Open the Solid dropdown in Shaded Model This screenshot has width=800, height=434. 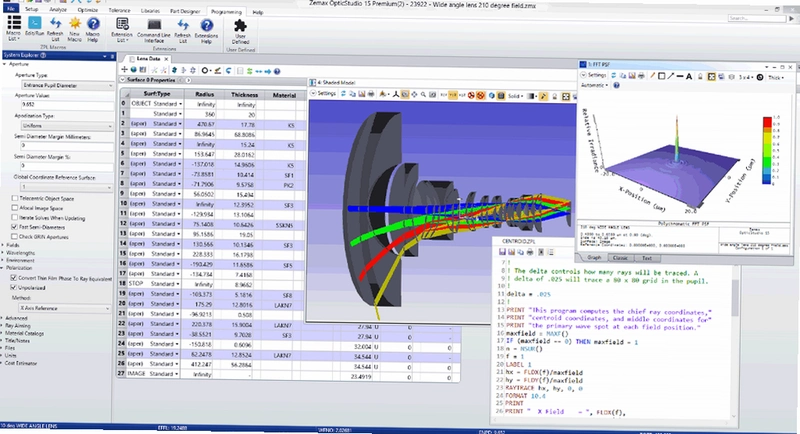(x=515, y=95)
